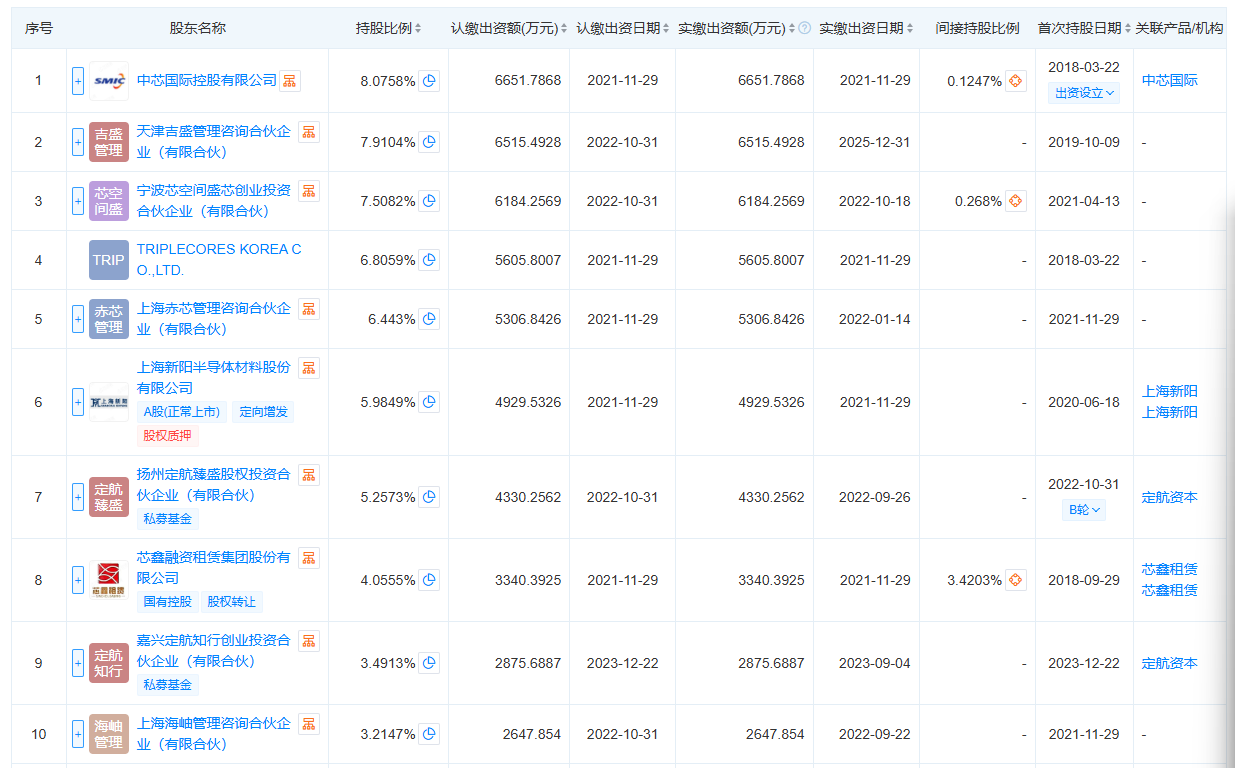Open equity structure icon beside 芯鑫融资租赁集团

[x=309, y=558]
